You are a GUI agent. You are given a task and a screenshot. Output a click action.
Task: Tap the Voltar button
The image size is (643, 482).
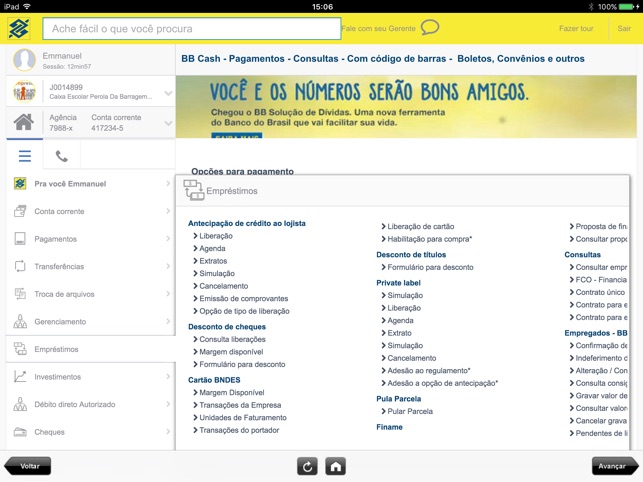click(x=28, y=466)
